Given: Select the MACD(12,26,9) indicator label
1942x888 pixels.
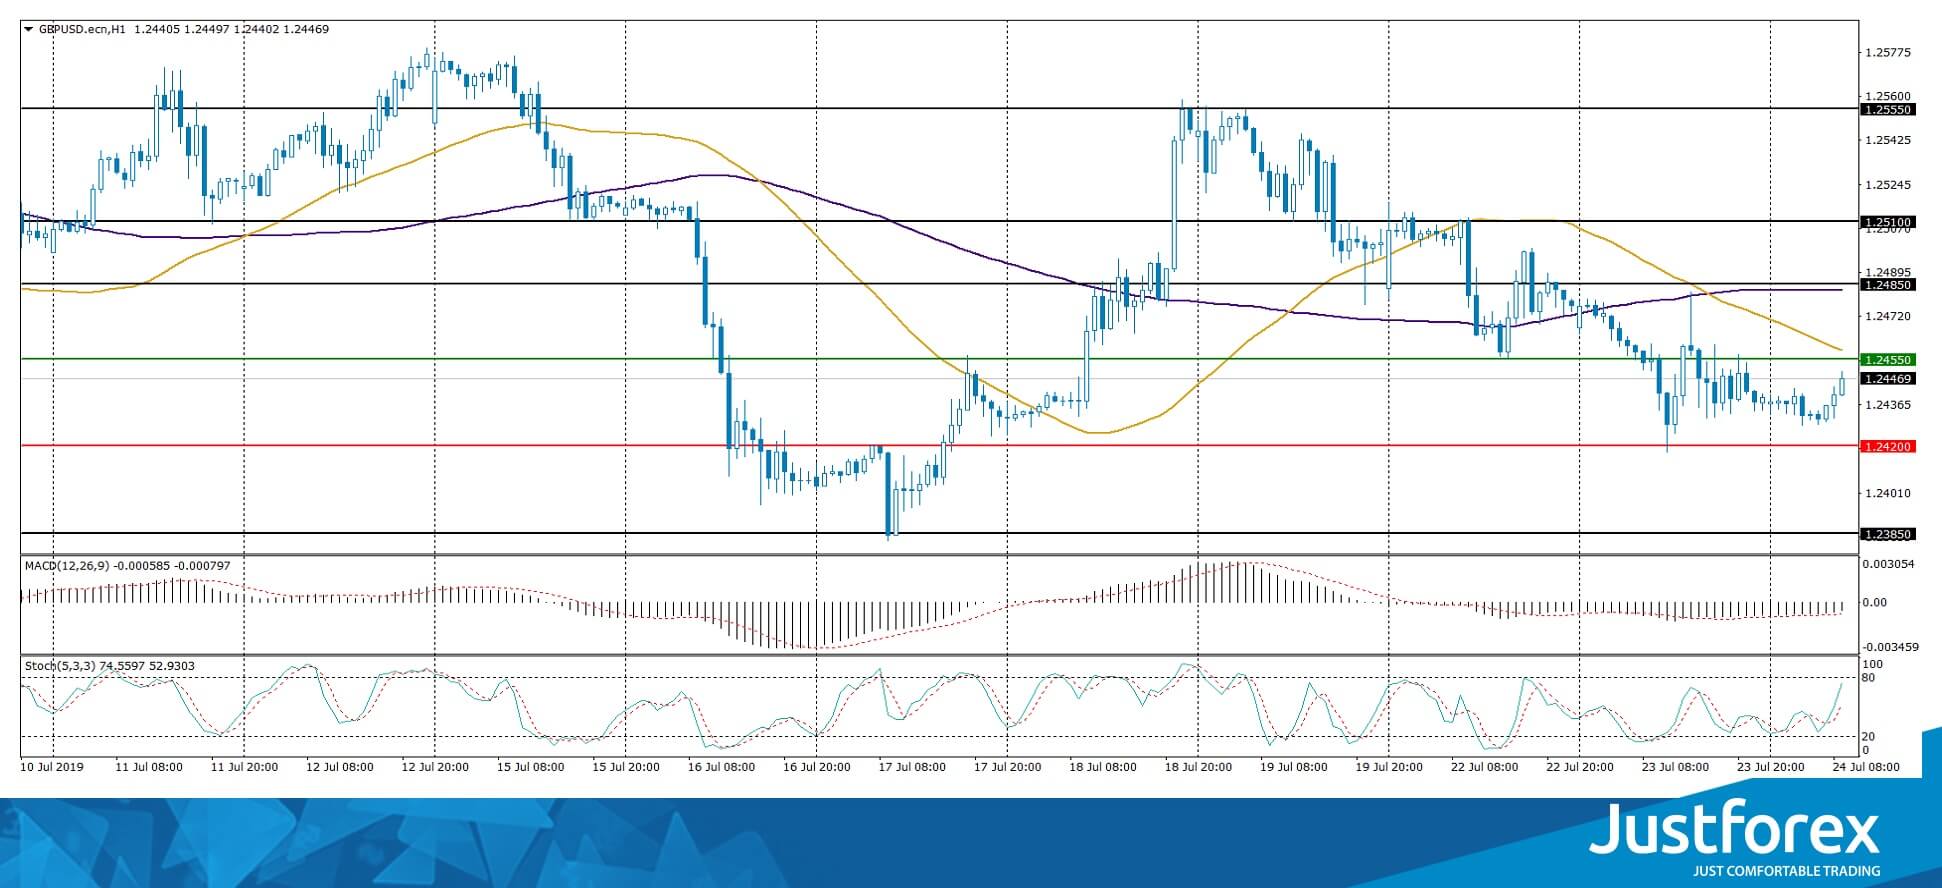Looking at the screenshot, I should click(x=67, y=566).
